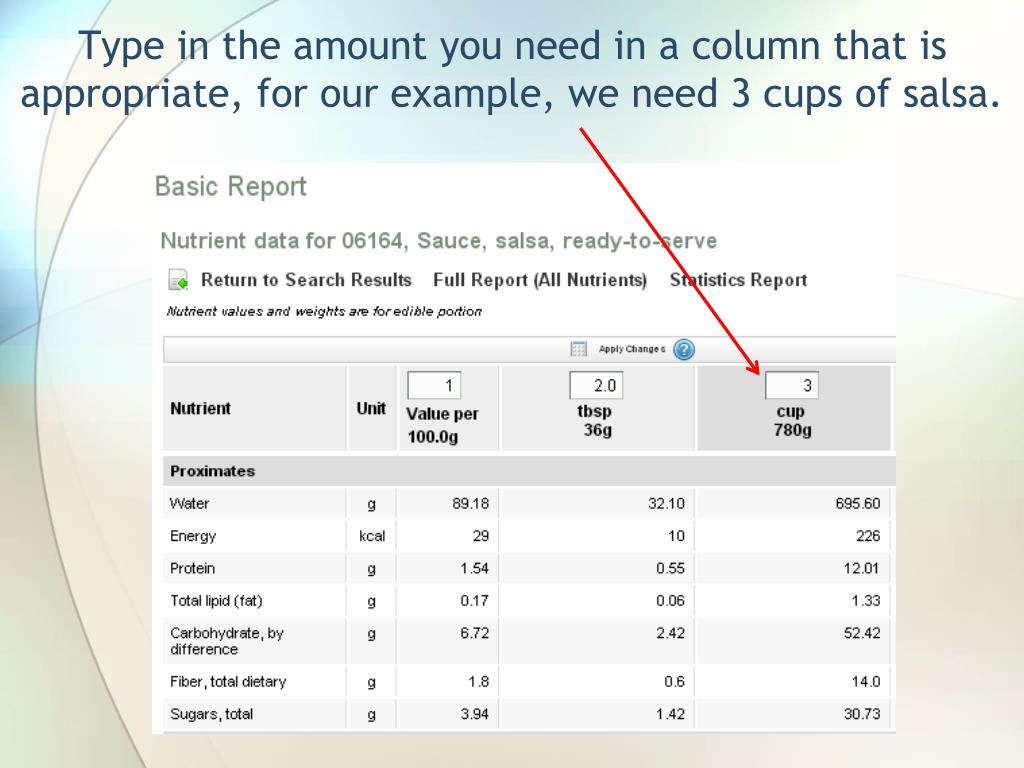Click the 12.01 protein per cup value
The image size is (1024, 768).
click(861, 568)
